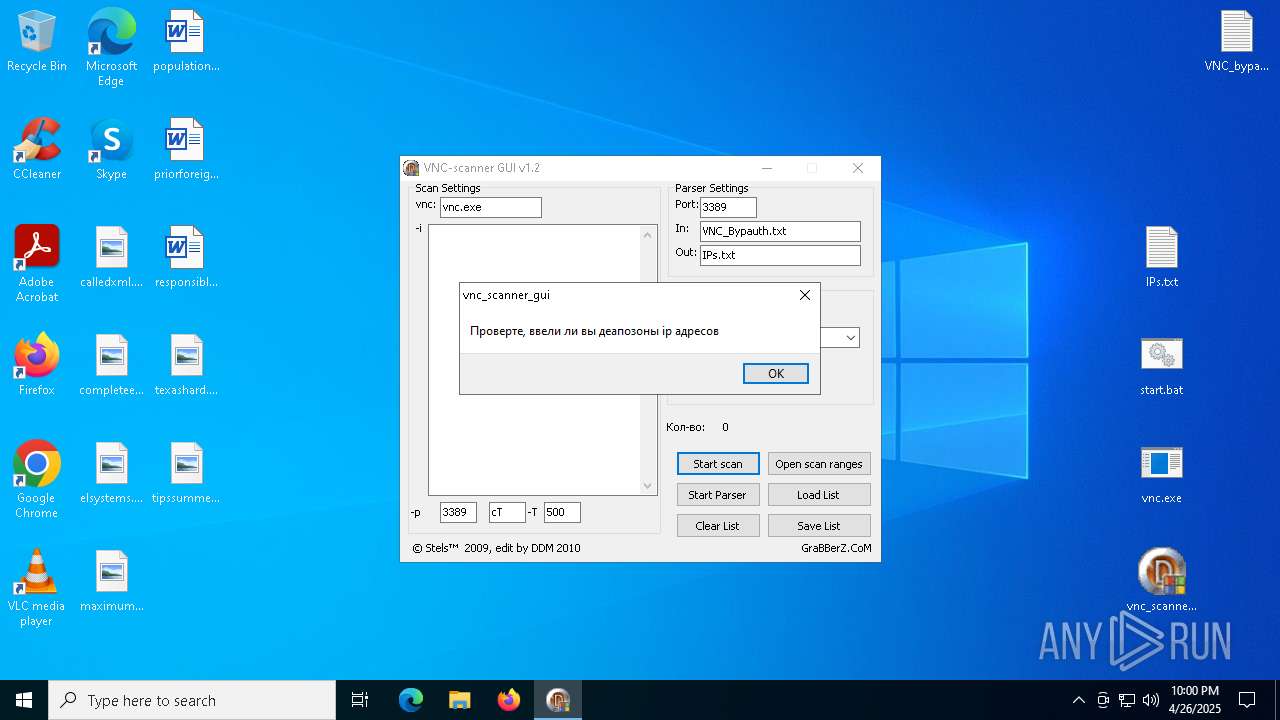
Task: Focus the -T timeout field 500
Action: click(x=562, y=512)
